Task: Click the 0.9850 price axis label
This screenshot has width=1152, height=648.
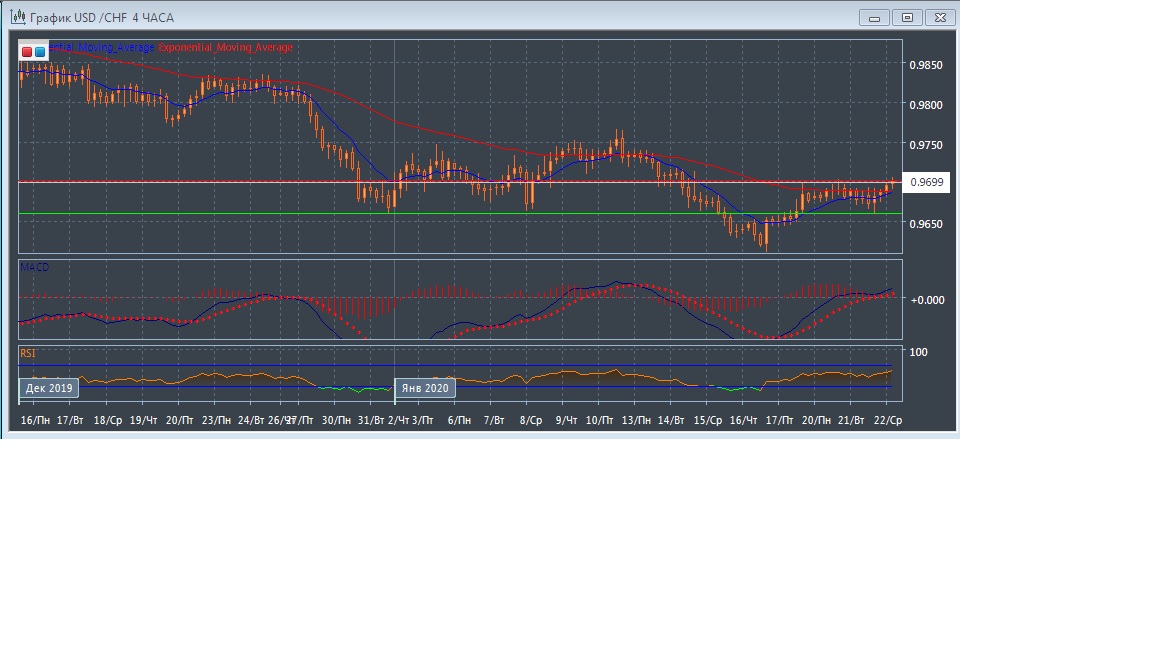Action: pos(925,65)
